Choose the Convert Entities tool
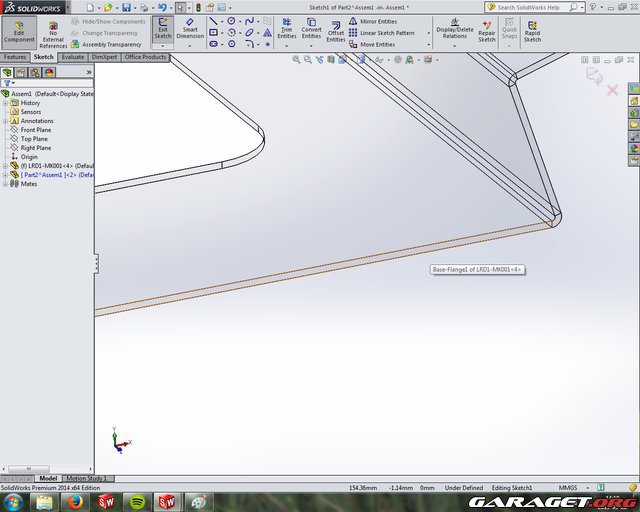640x512 pixels. point(311,31)
